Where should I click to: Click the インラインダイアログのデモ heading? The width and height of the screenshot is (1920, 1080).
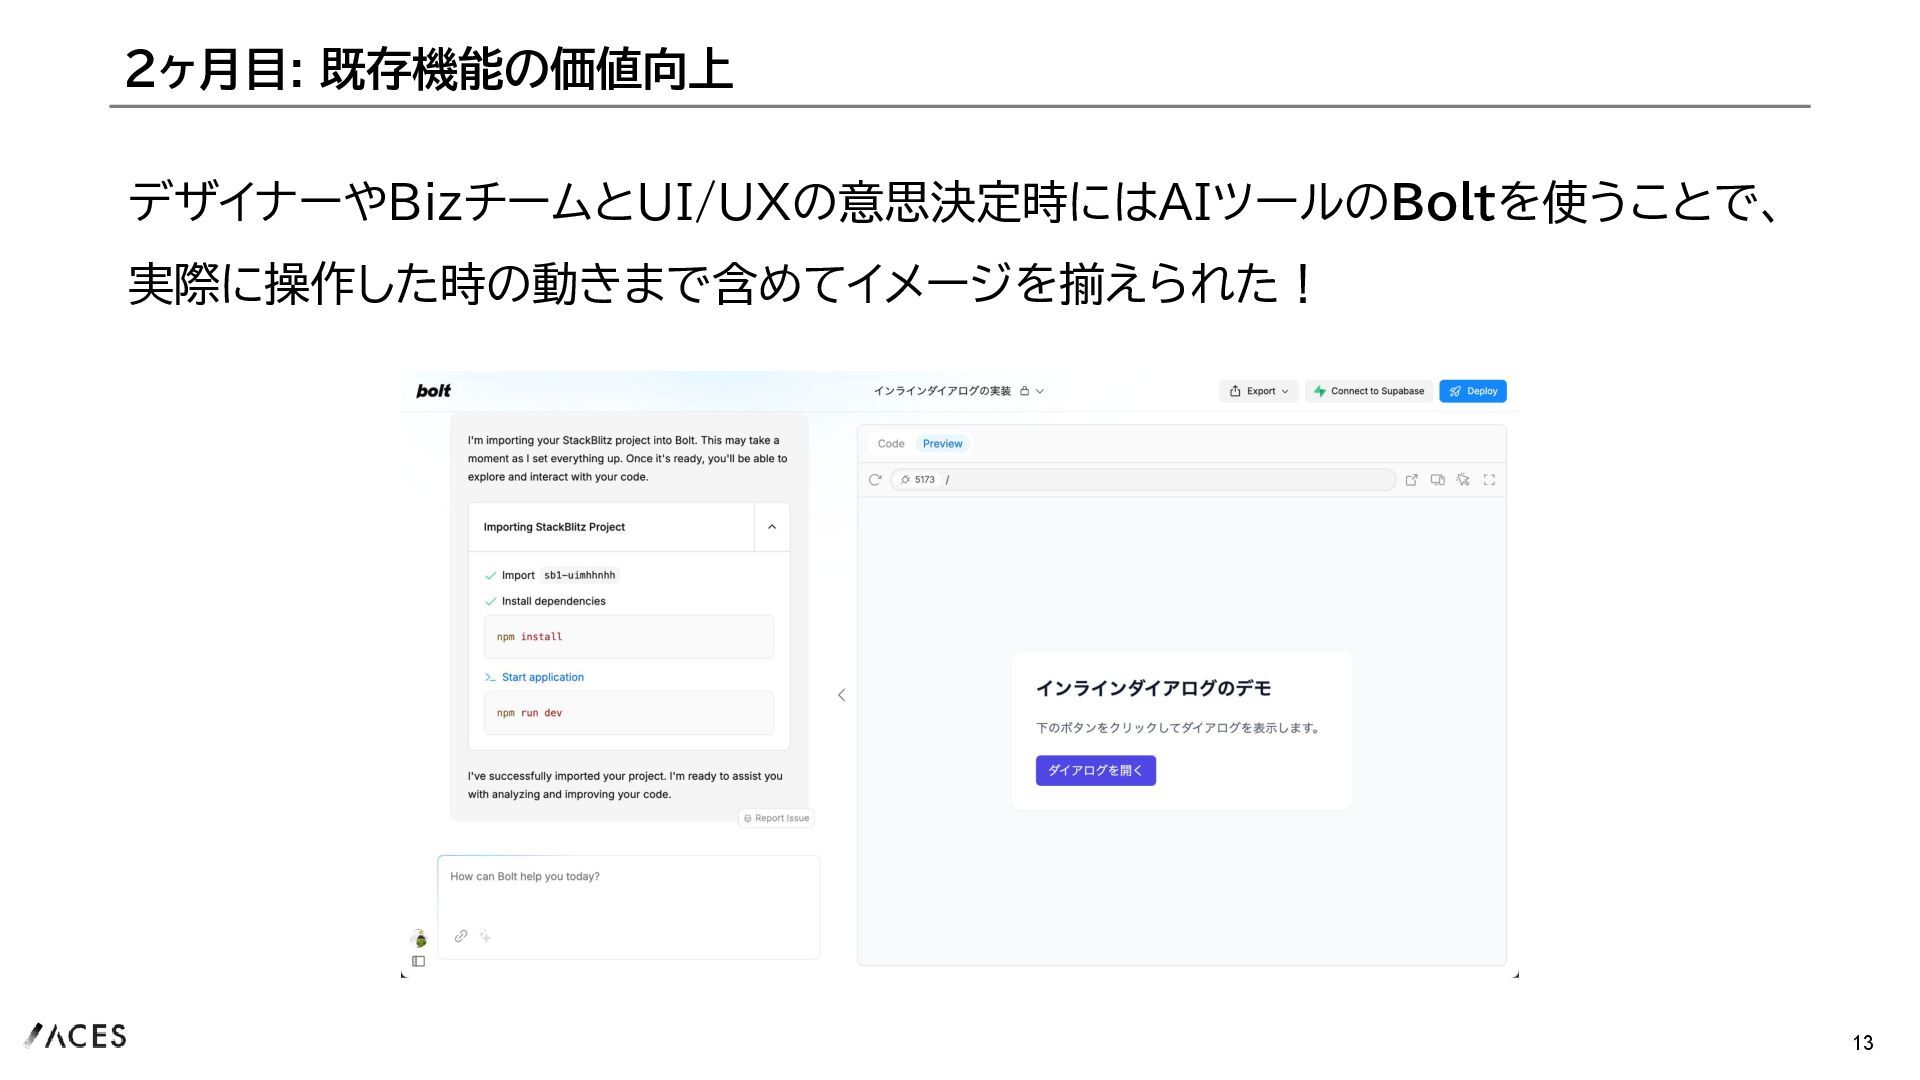coord(1154,688)
